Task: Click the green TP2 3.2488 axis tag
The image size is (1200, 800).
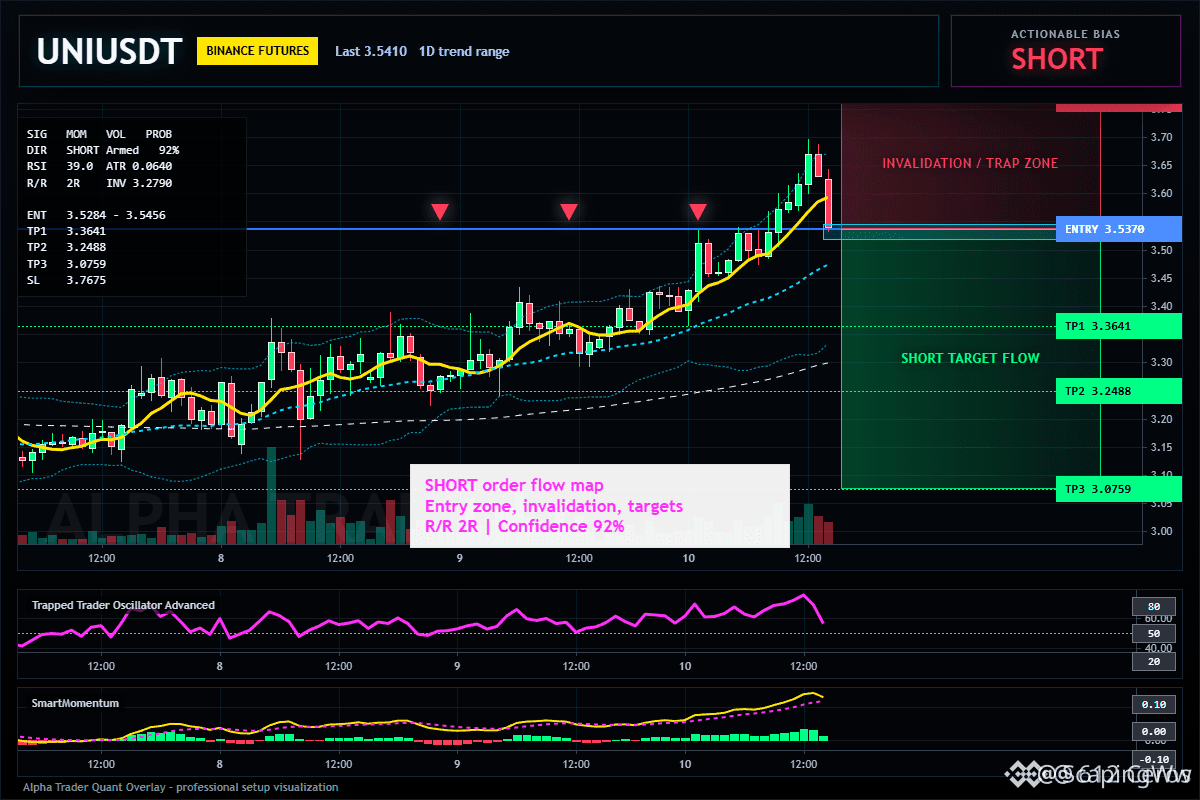Action: 1118,391
